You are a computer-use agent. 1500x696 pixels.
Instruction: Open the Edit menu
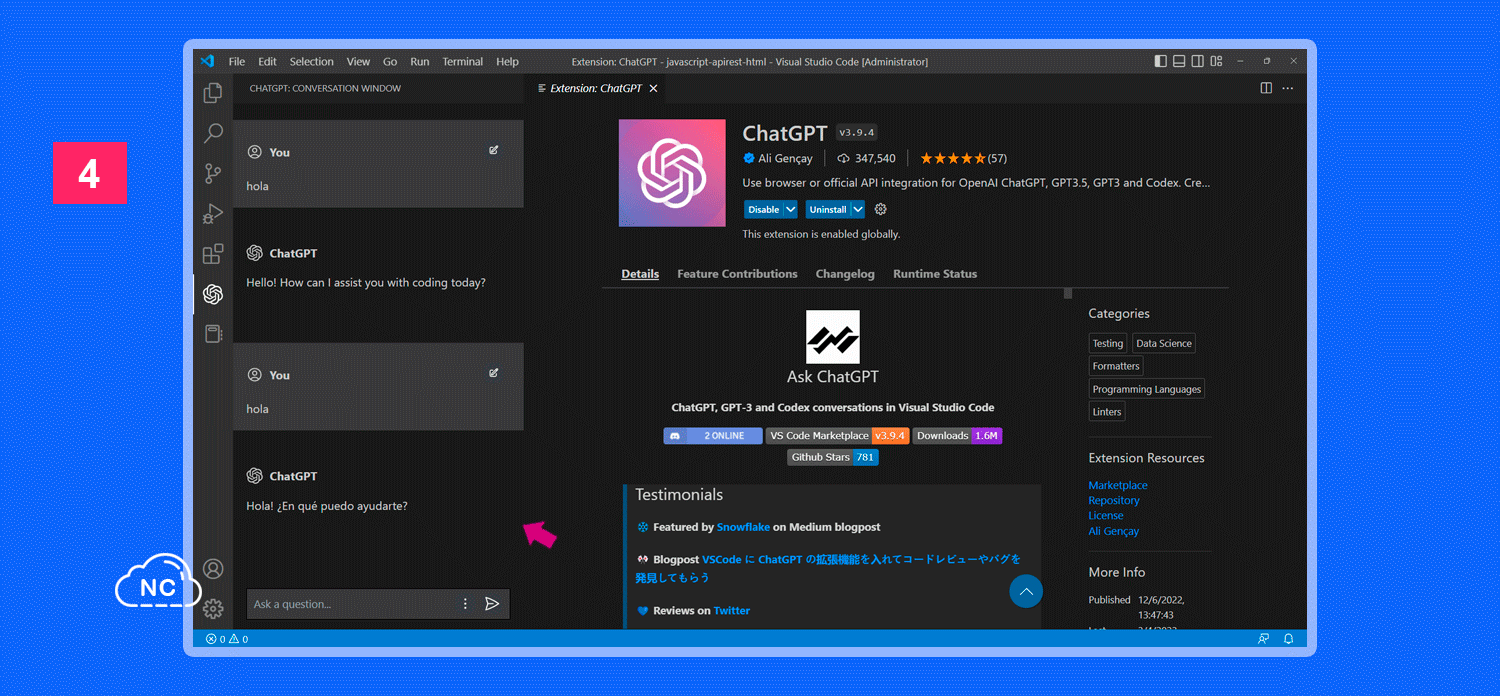(x=267, y=61)
